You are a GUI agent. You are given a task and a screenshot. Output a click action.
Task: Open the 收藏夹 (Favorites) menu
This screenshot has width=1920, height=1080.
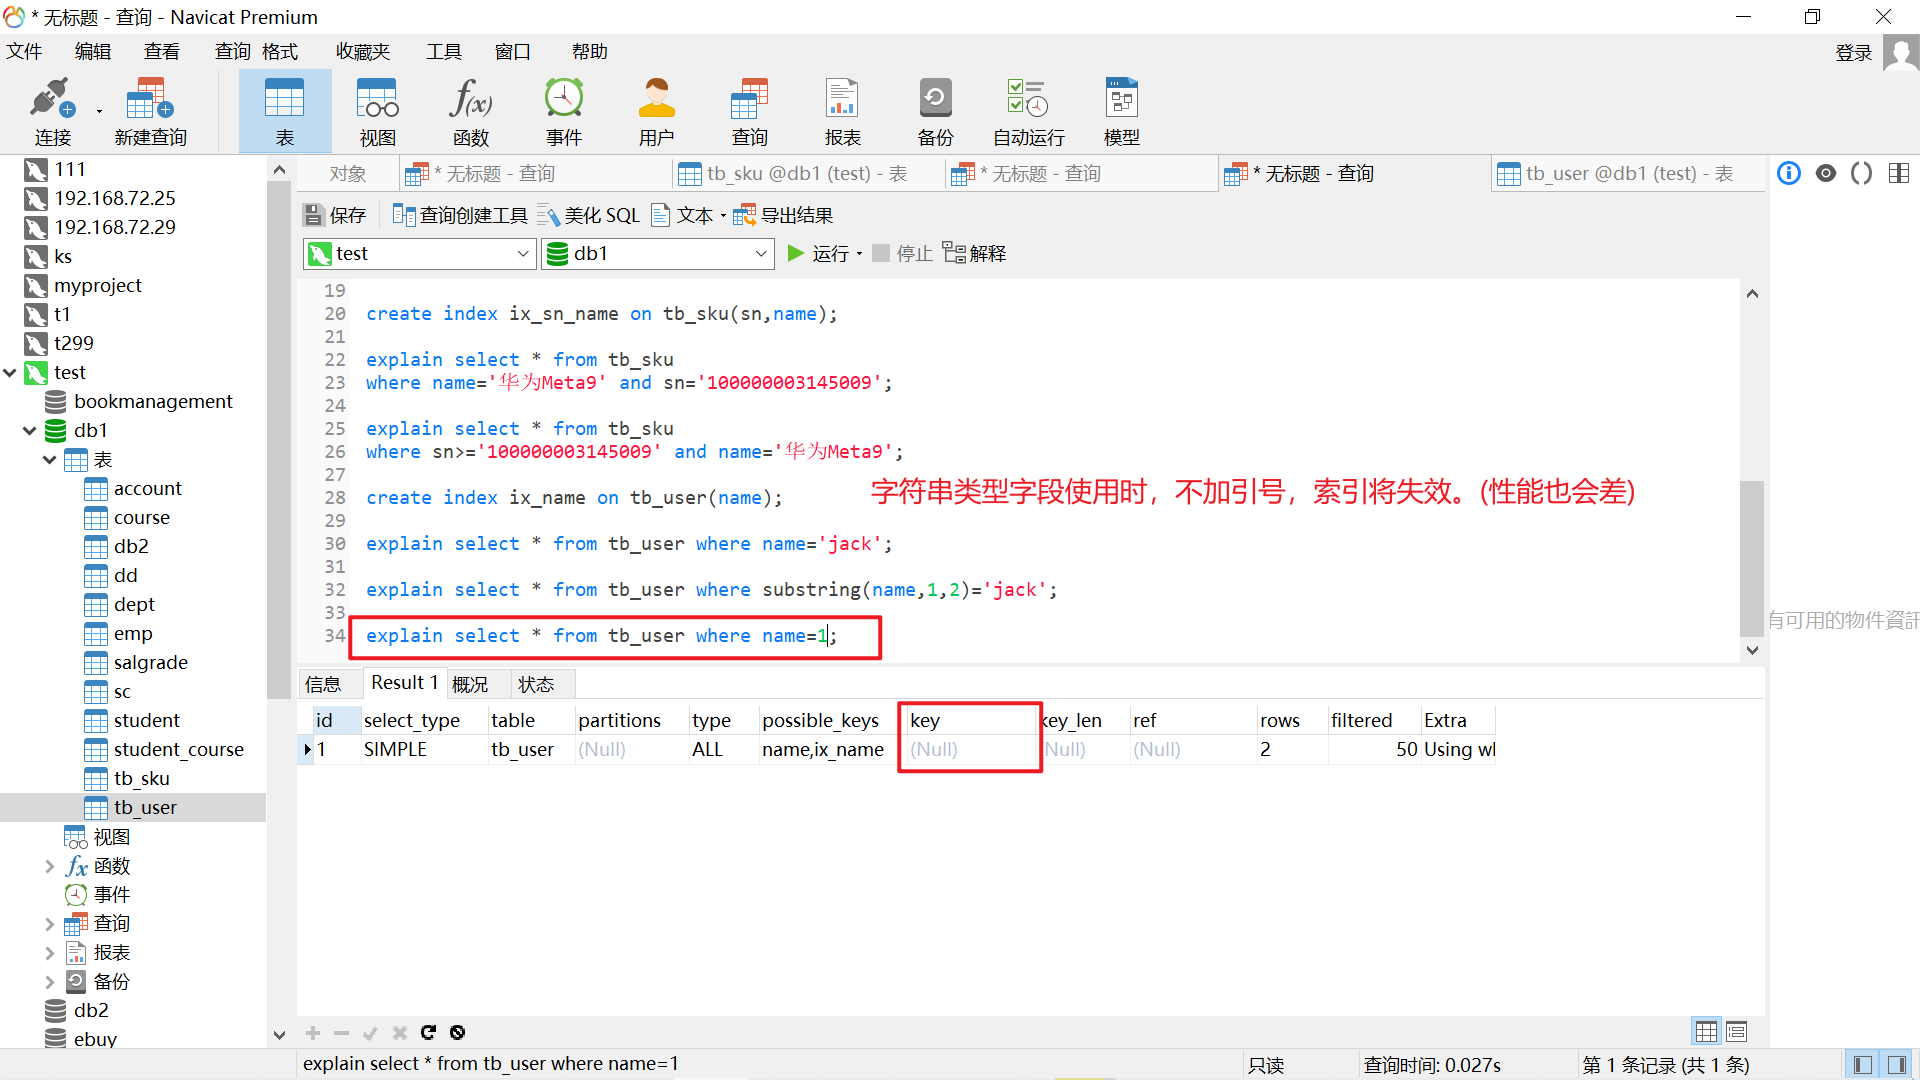pyautogui.click(x=363, y=51)
